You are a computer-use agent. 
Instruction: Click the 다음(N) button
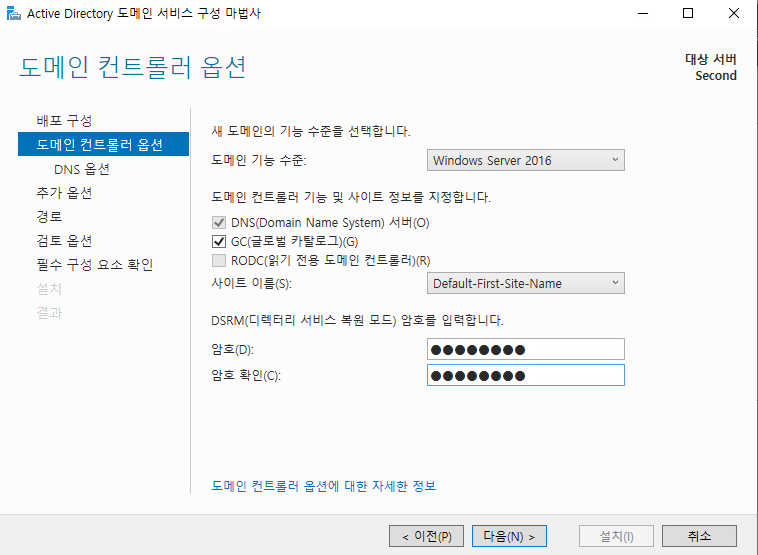[x=509, y=536]
